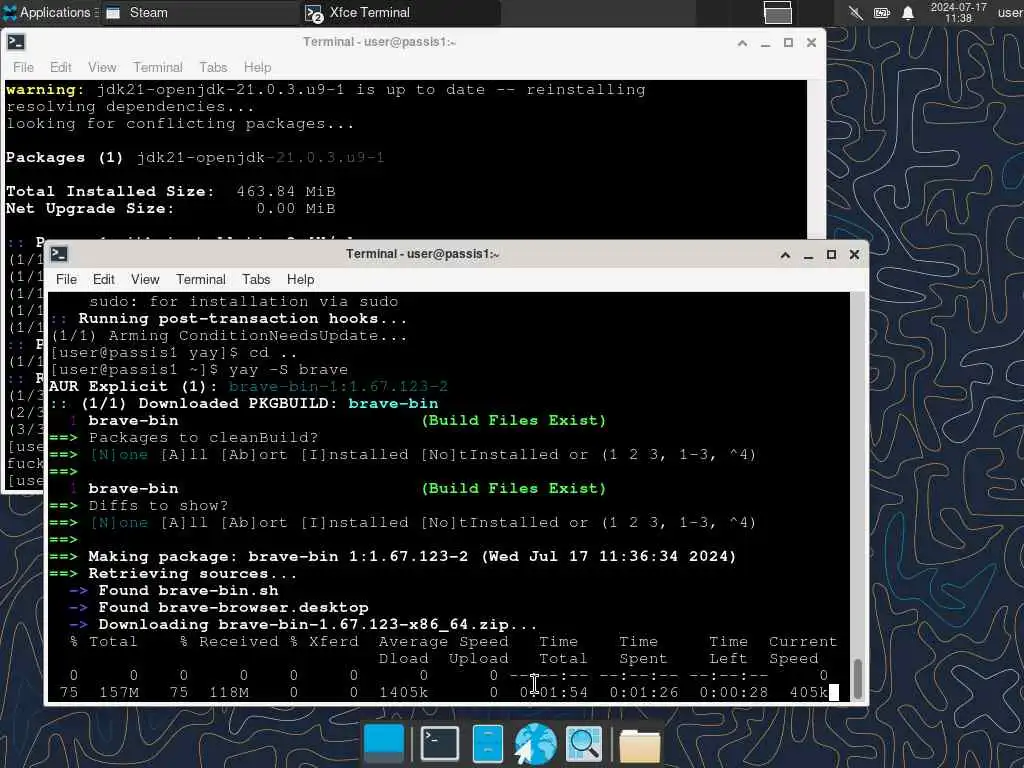1024x768 pixels.
Task: Click the workspace switcher icon in top panel
Action: coord(777,12)
